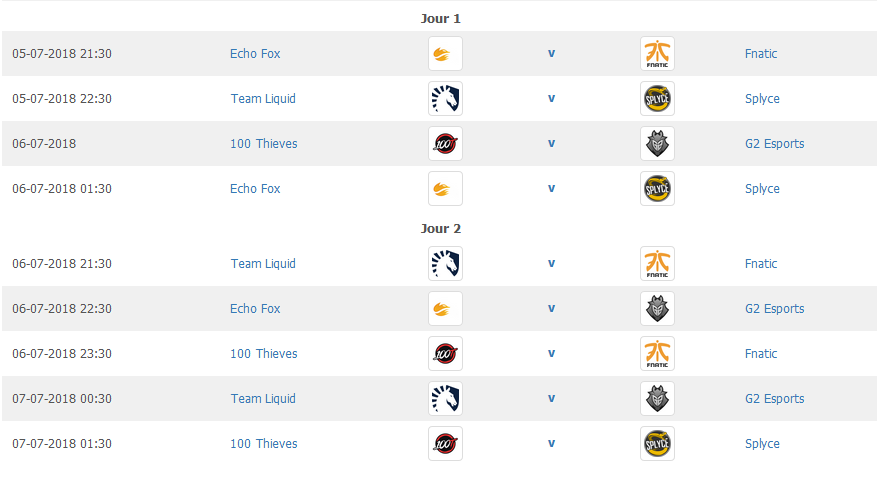Click Splyce logo in 07-07-2018 01:30 match
This screenshot has height=478, width=877.
coord(657,443)
